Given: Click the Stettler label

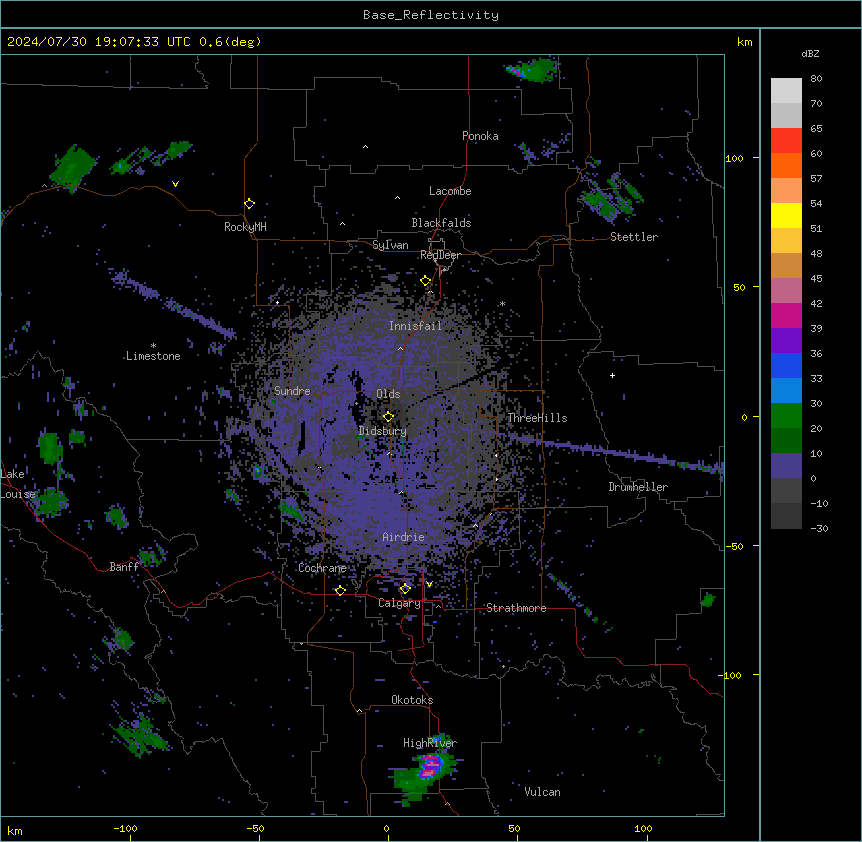Looking at the screenshot, I should pos(633,237).
